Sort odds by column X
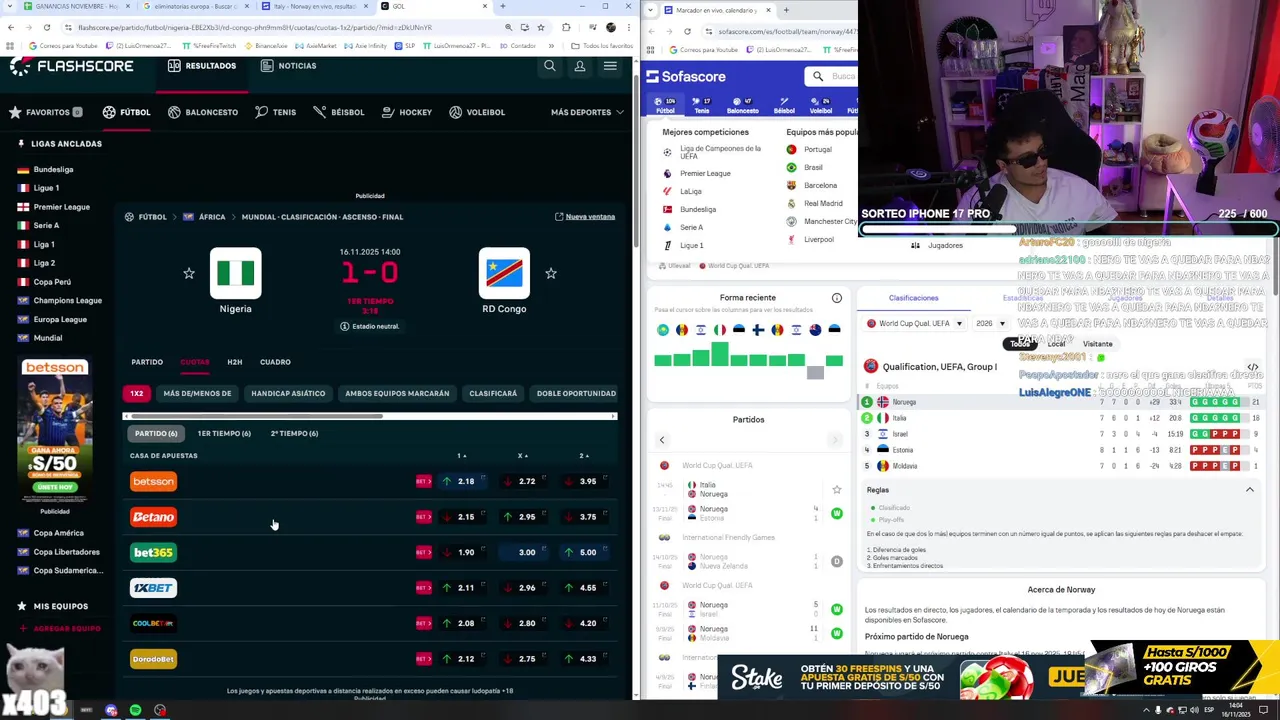The width and height of the screenshot is (1280, 720). tap(523, 456)
